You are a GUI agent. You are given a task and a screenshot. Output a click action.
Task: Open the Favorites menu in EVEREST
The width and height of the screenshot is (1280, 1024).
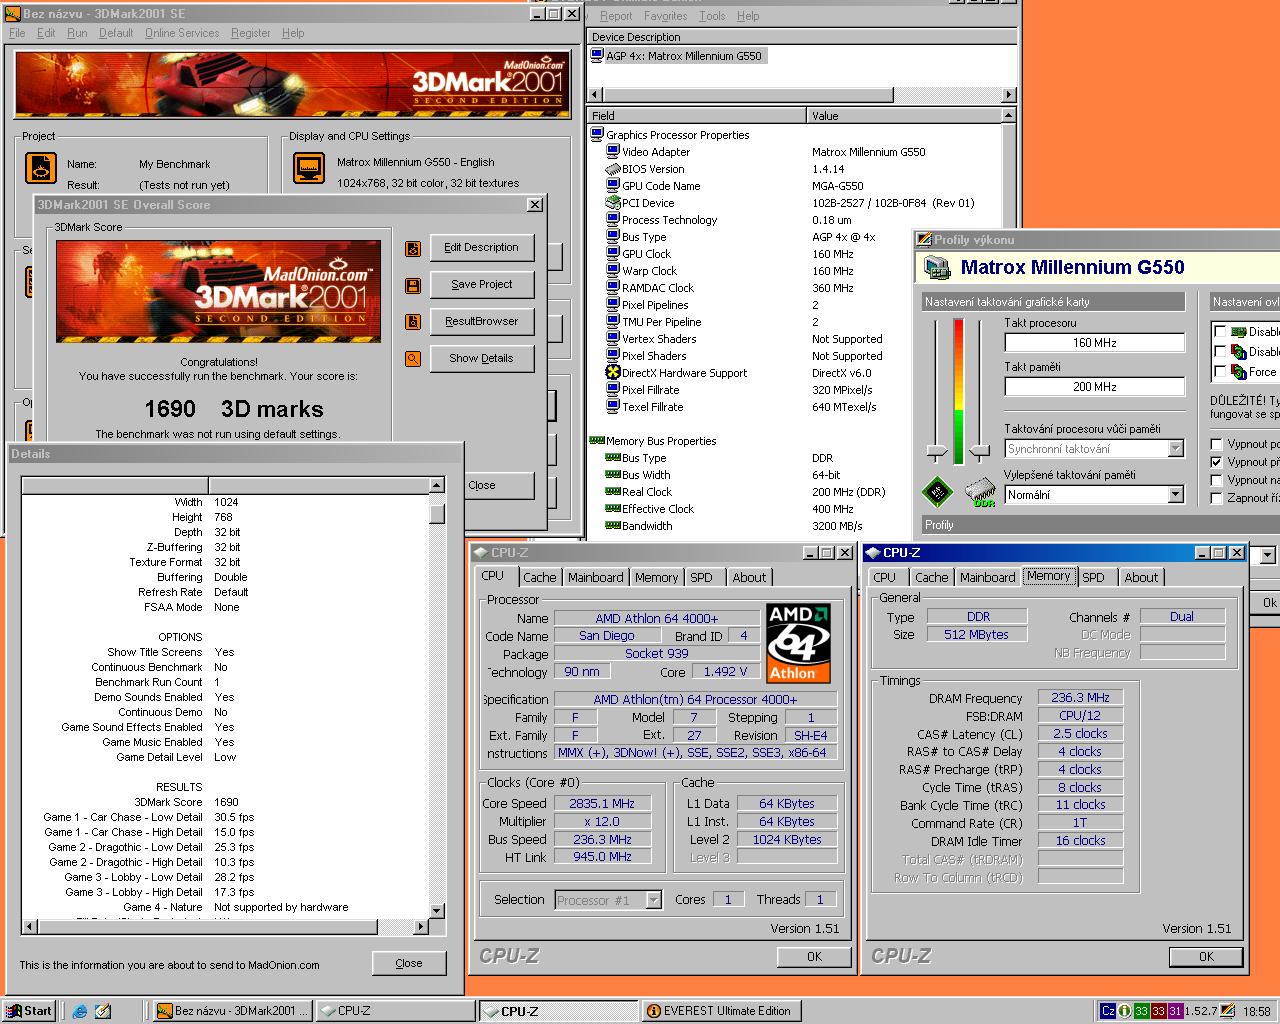tap(665, 16)
